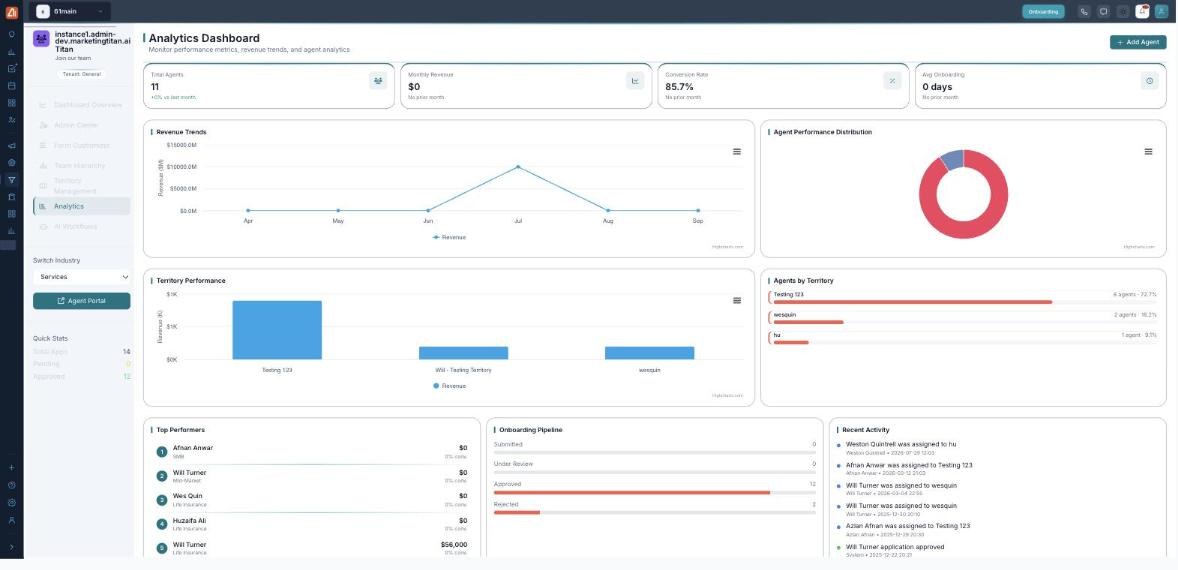
Task: Open the user account avatar icon in top bar
Action: pos(1161,11)
